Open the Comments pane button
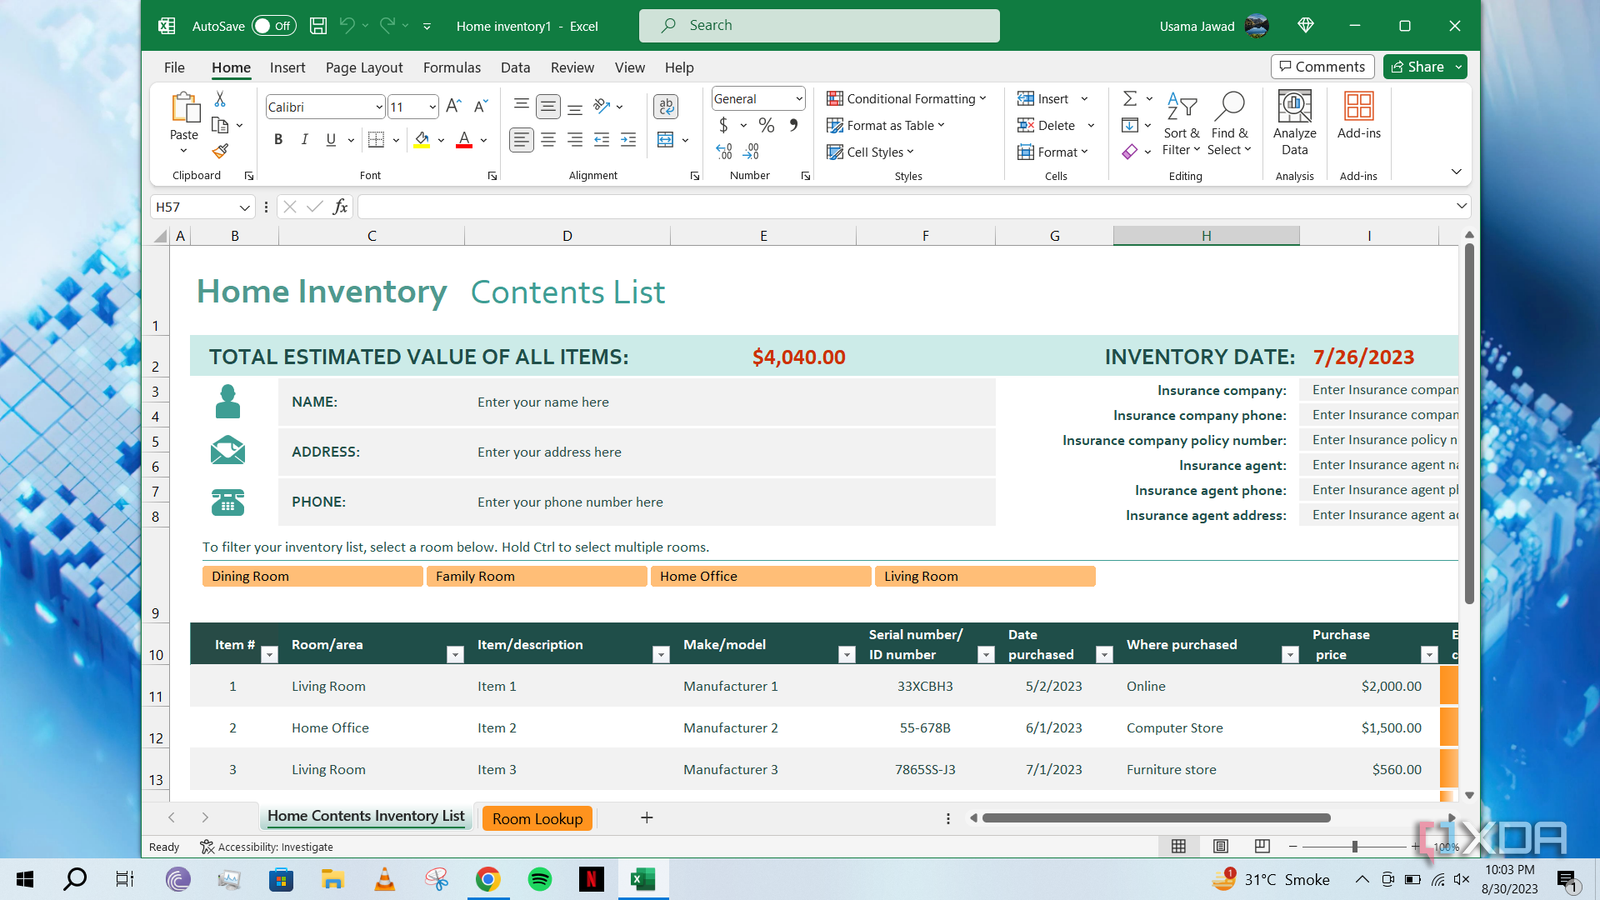Screen dimensions: 1600x900 pyautogui.click(x=1322, y=67)
